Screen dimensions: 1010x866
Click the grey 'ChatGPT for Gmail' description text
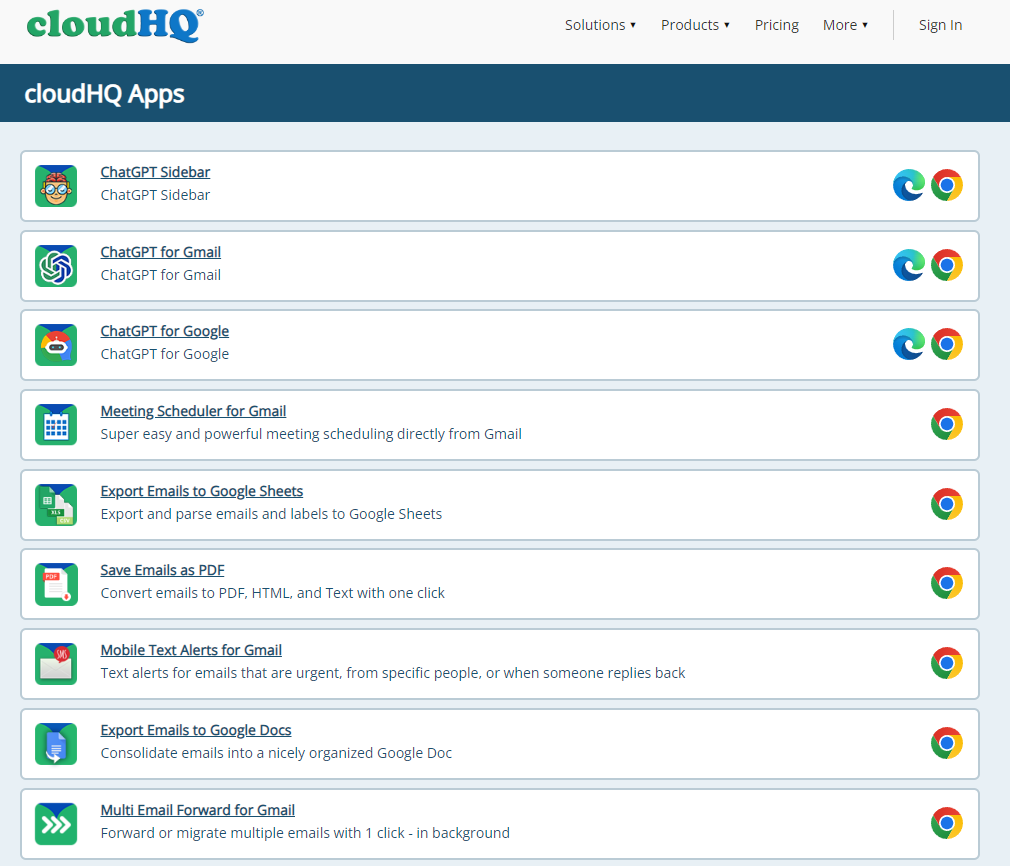(x=160, y=275)
